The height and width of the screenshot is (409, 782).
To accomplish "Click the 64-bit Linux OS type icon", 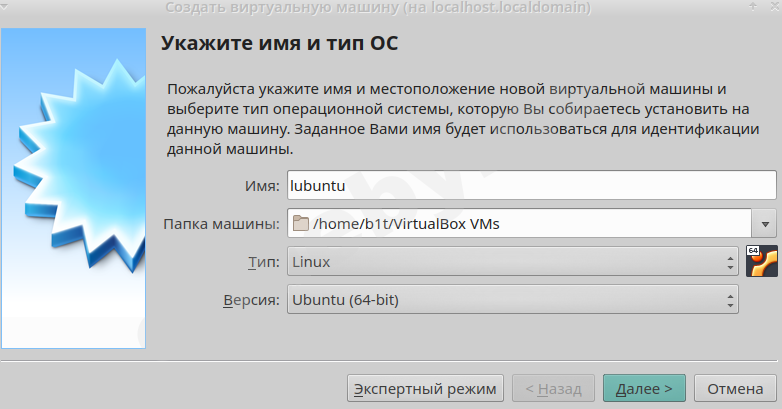I will click(x=761, y=261).
